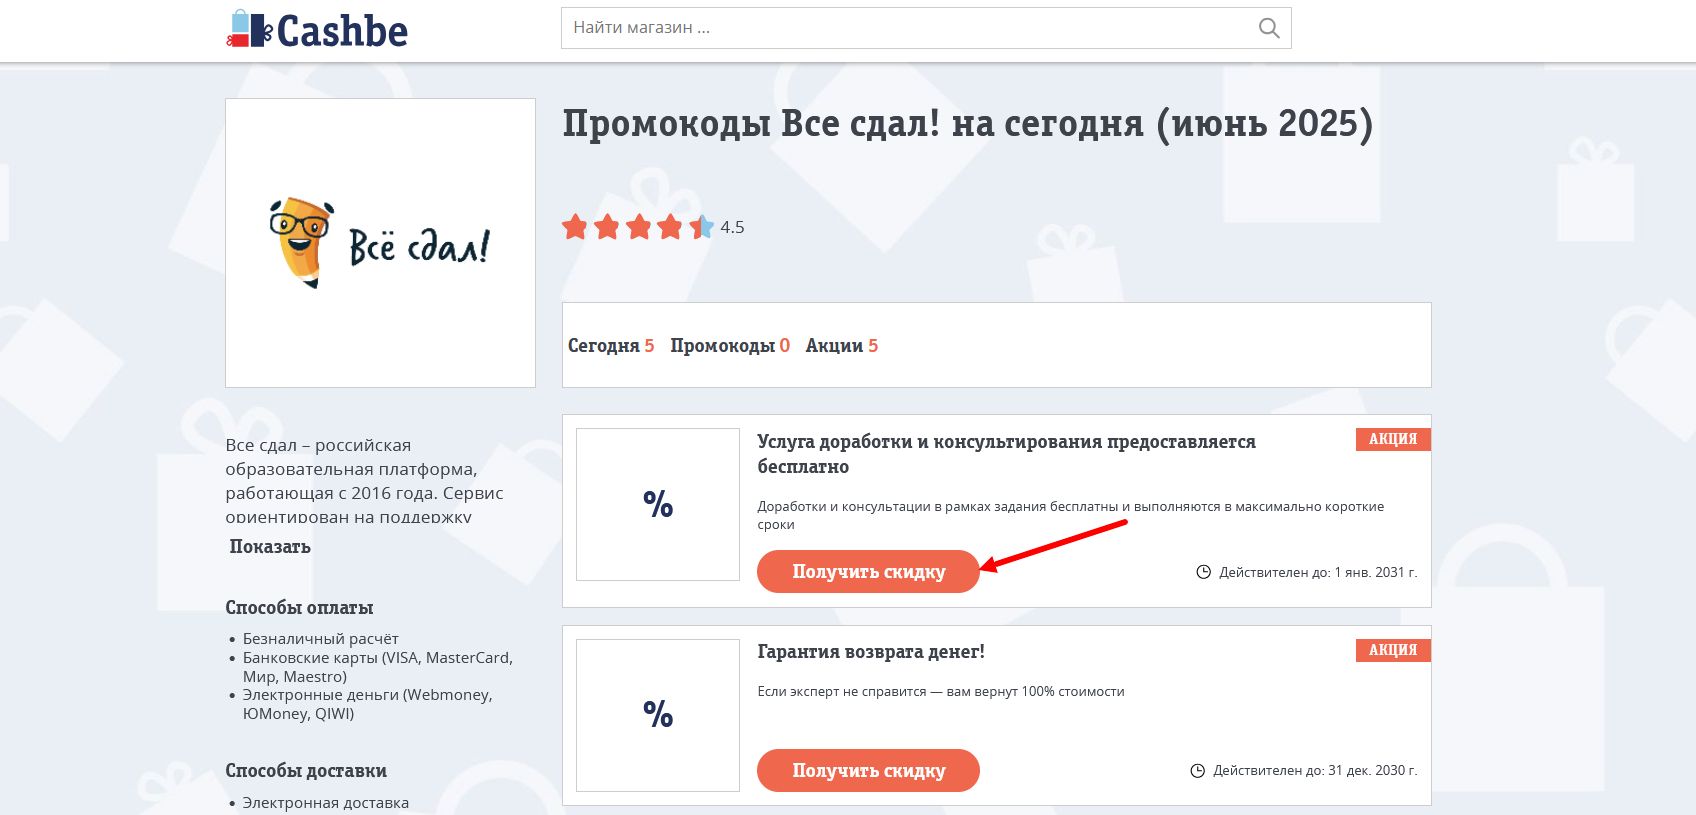The width and height of the screenshot is (1696, 815).
Task: Click 'Действителен до: 1 янв. 2031 г.' text
Action: pyautogui.click(x=1318, y=572)
